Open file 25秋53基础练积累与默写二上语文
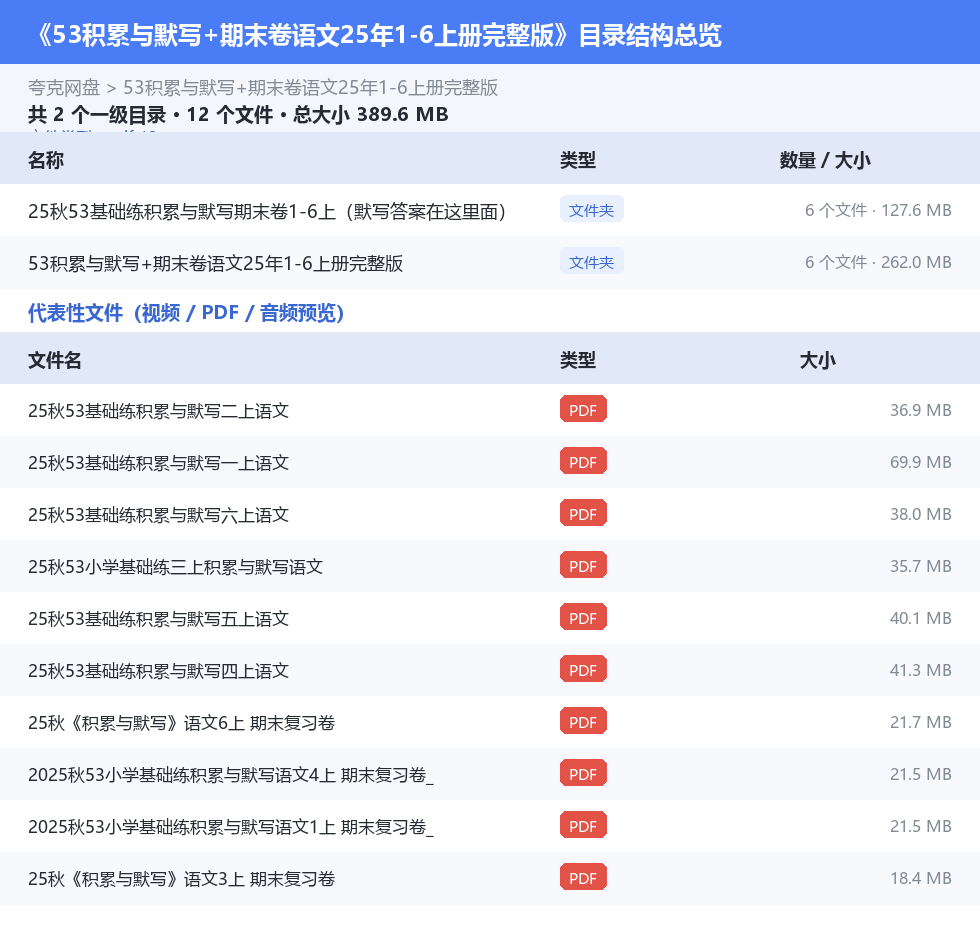Screen dimensions: 980x936 pos(158,411)
